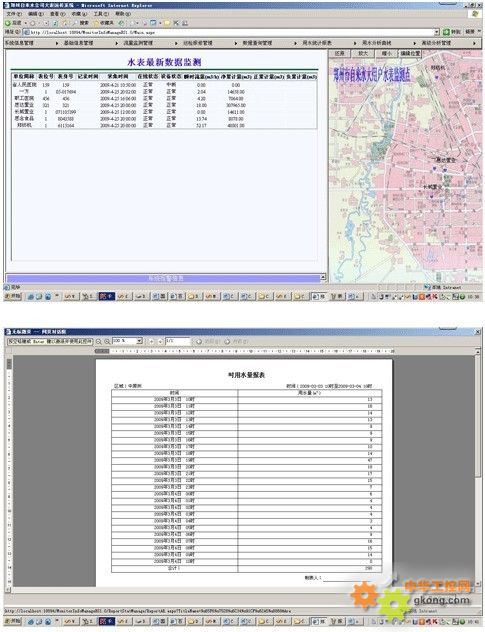Click the 还原 map reset button
The image size is (485, 632).
click(x=340, y=54)
